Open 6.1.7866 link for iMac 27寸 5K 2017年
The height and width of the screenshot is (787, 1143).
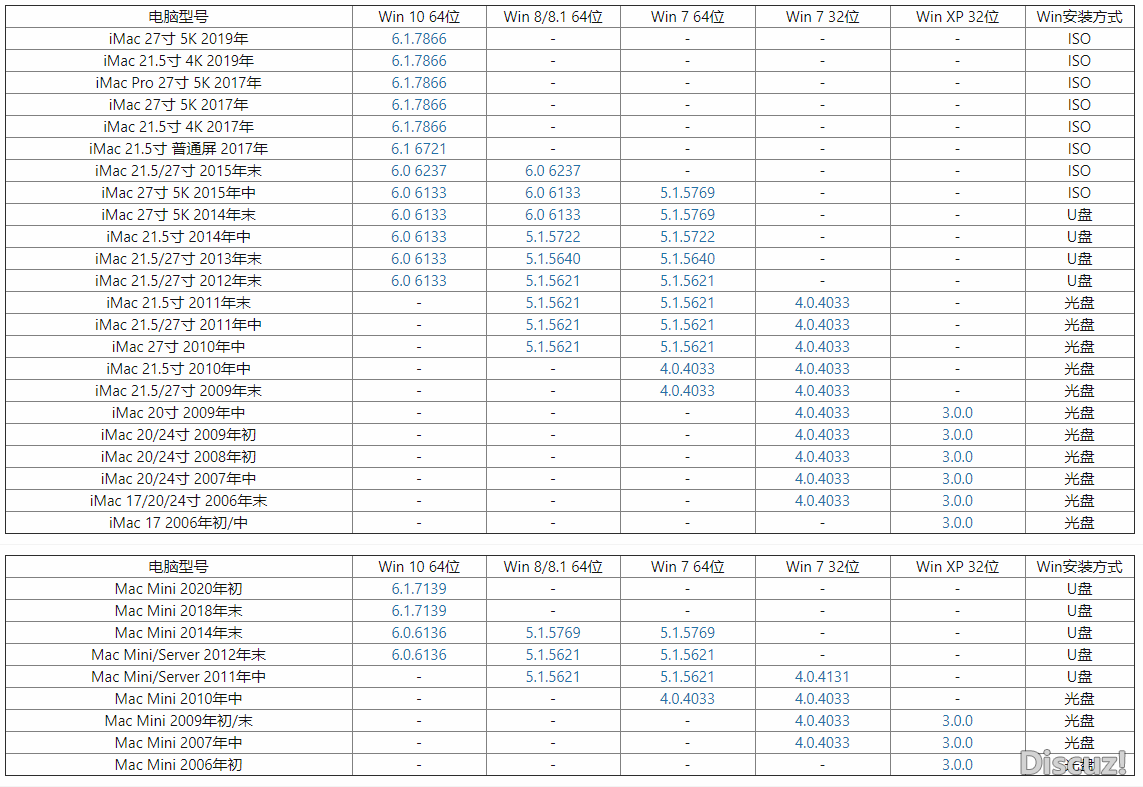click(x=419, y=104)
